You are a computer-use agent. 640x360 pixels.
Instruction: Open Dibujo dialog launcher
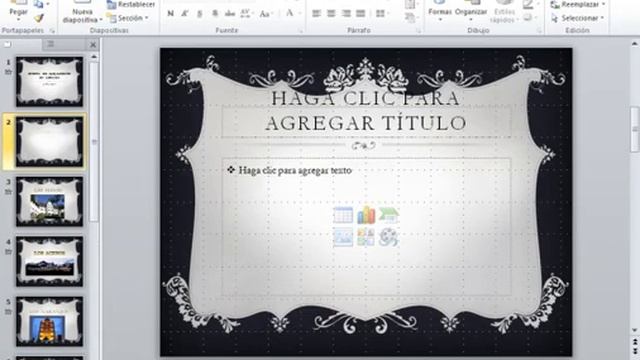tap(539, 31)
